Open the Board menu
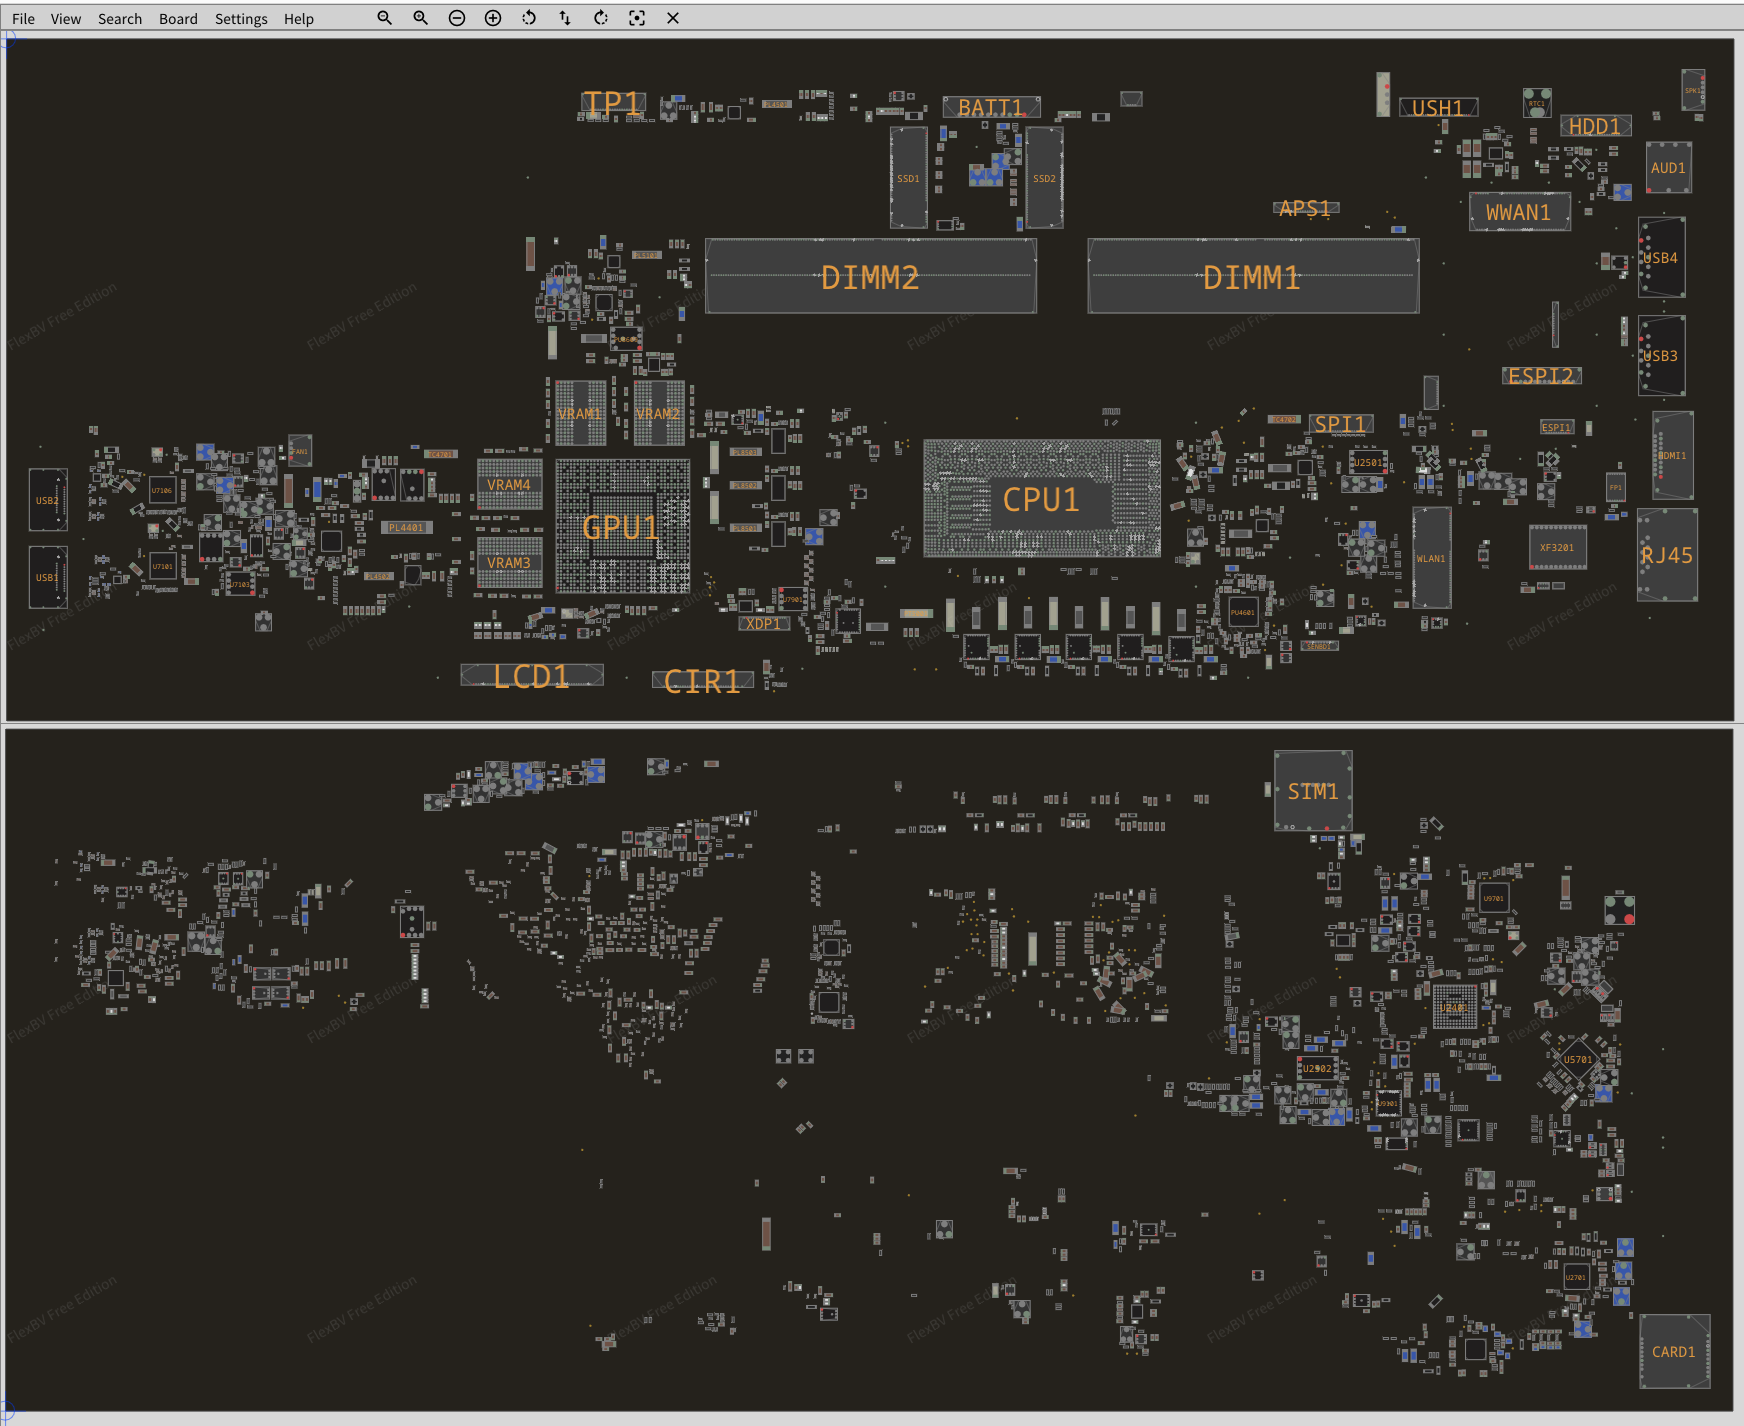Image resolution: width=1744 pixels, height=1426 pixels. point(178,19)
